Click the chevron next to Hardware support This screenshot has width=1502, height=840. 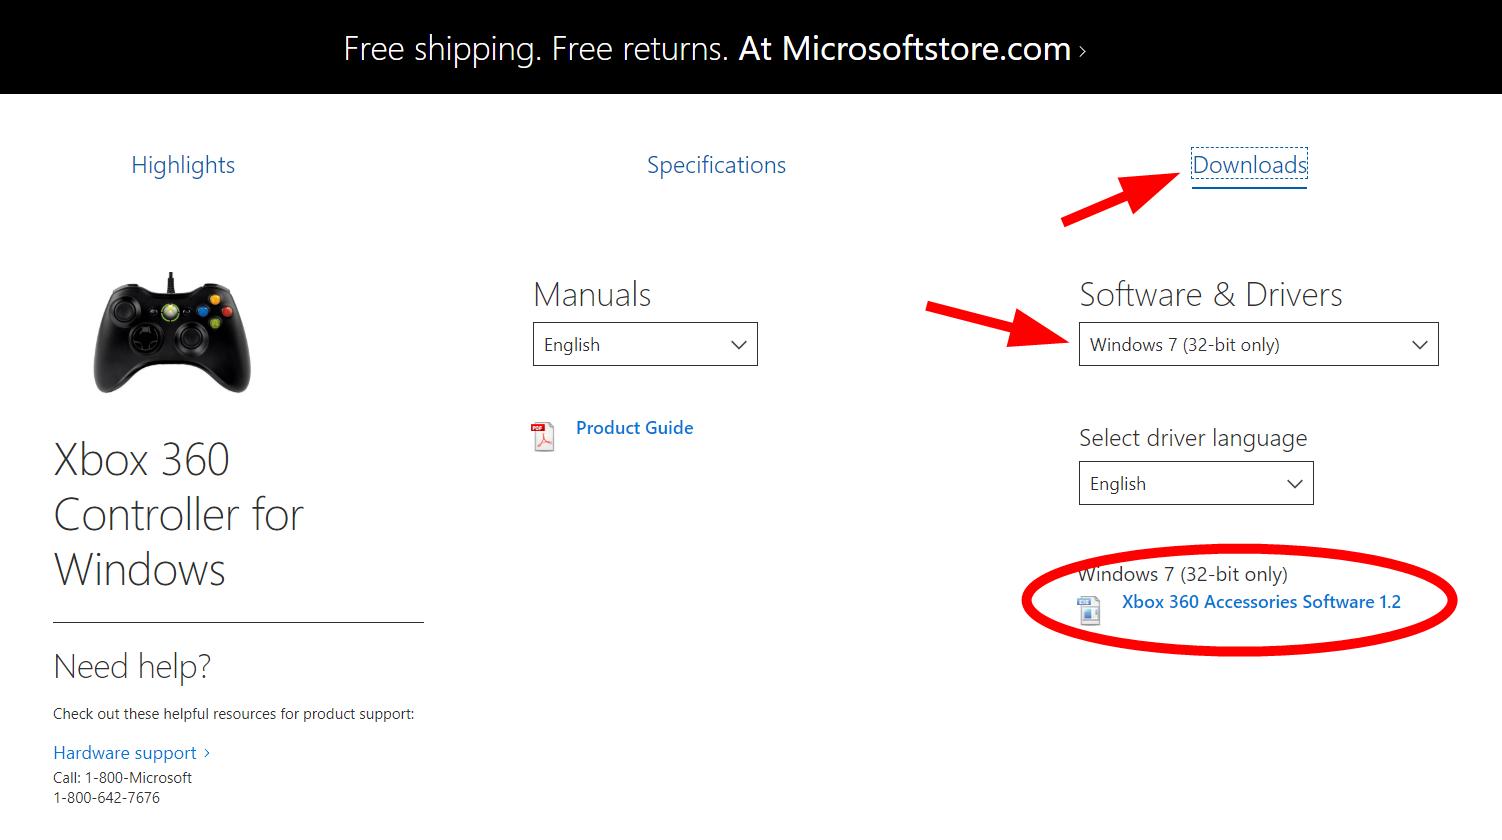click(x=207, y=753)
